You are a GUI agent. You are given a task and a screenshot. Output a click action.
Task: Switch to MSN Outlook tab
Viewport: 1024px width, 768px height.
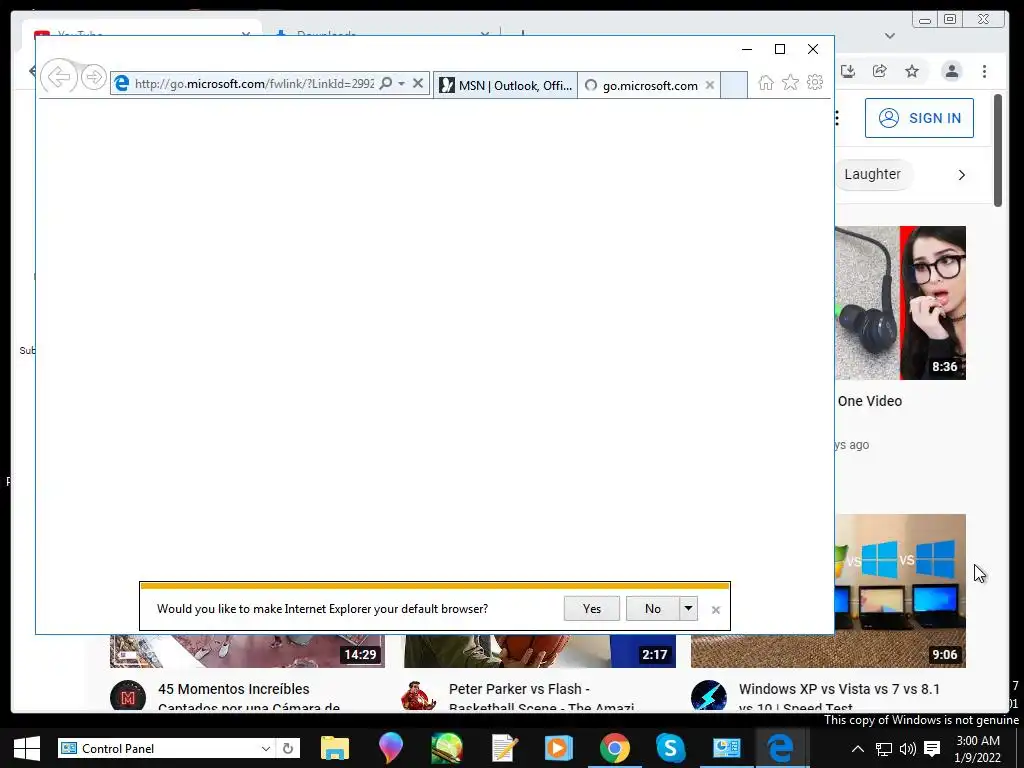click(505, 86)
